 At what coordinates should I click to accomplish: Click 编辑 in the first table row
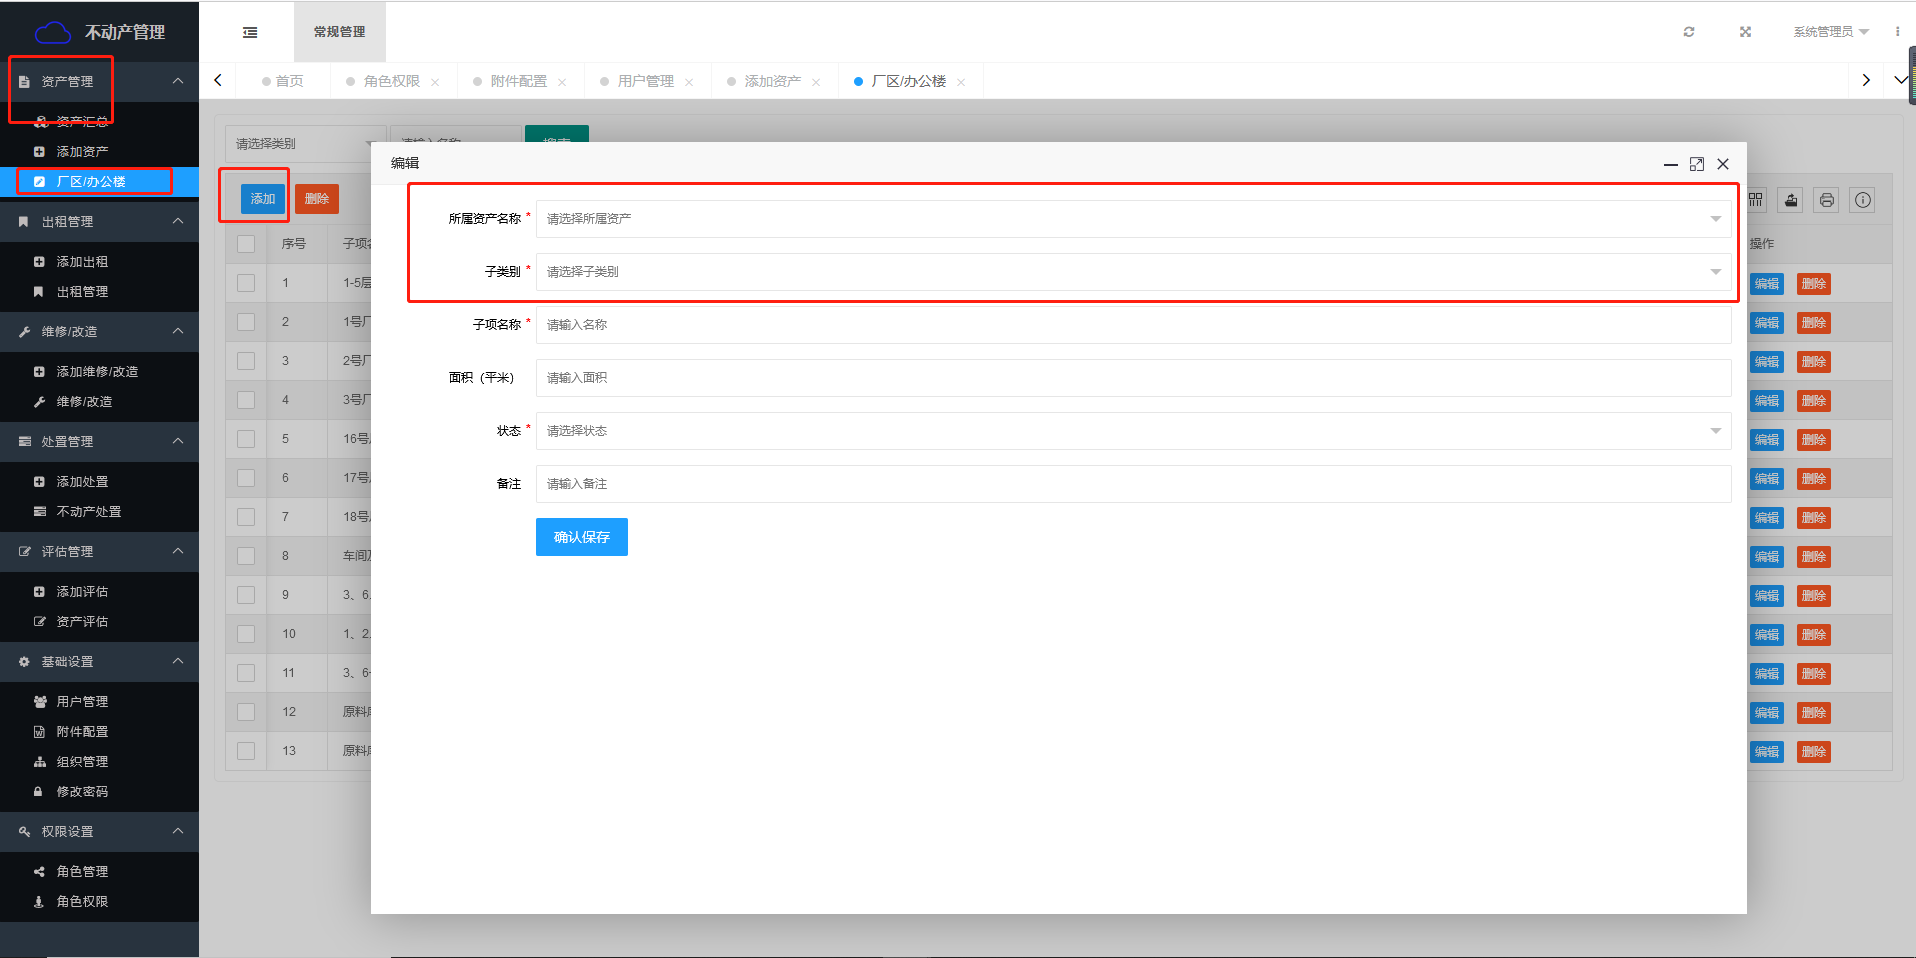[1767, 284]
